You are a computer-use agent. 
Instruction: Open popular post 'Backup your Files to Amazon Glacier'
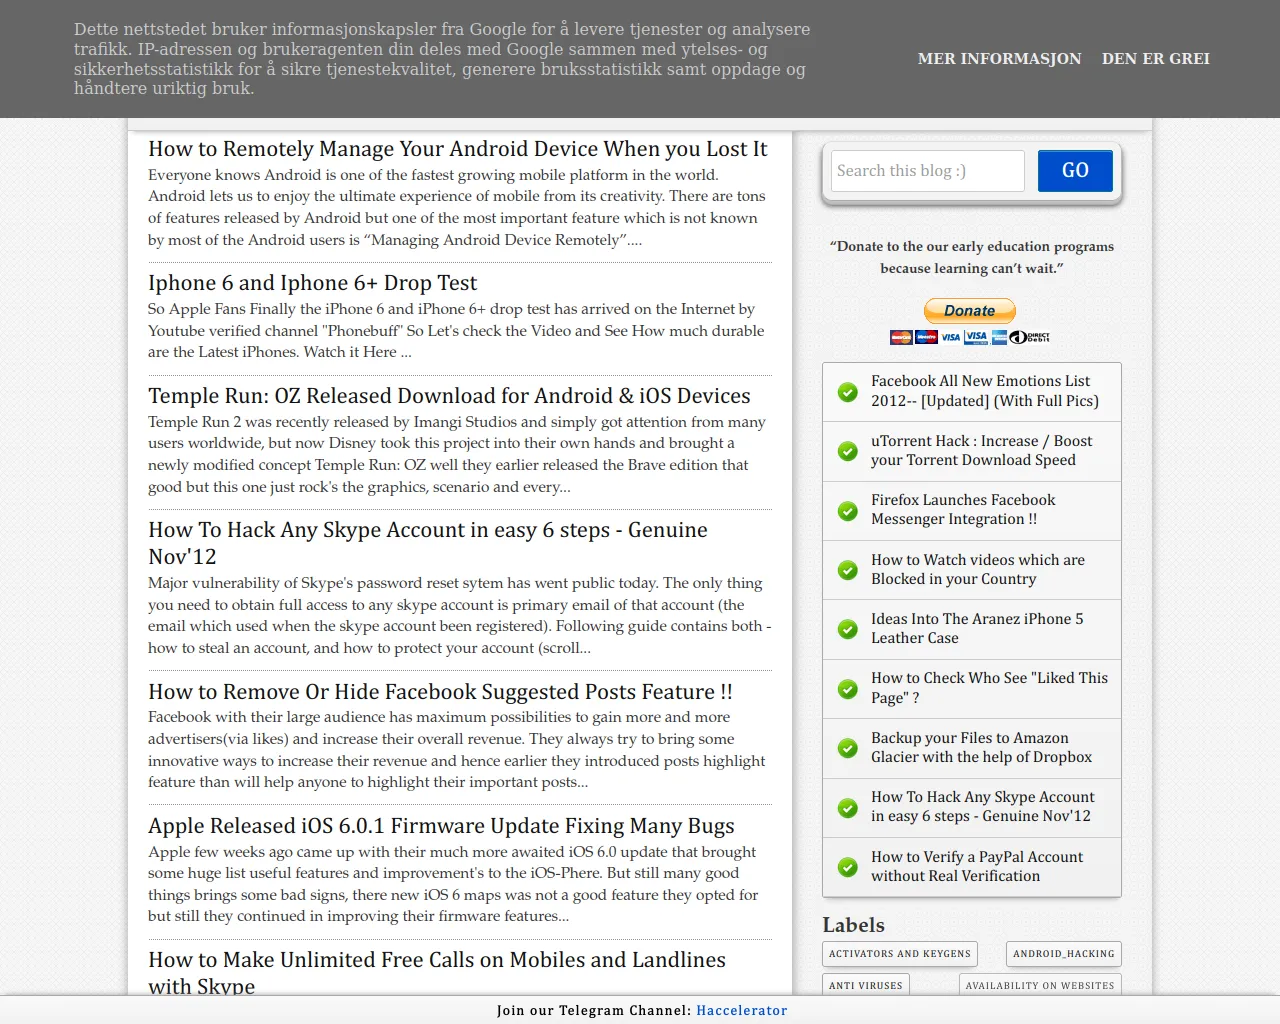pos(981,748)
